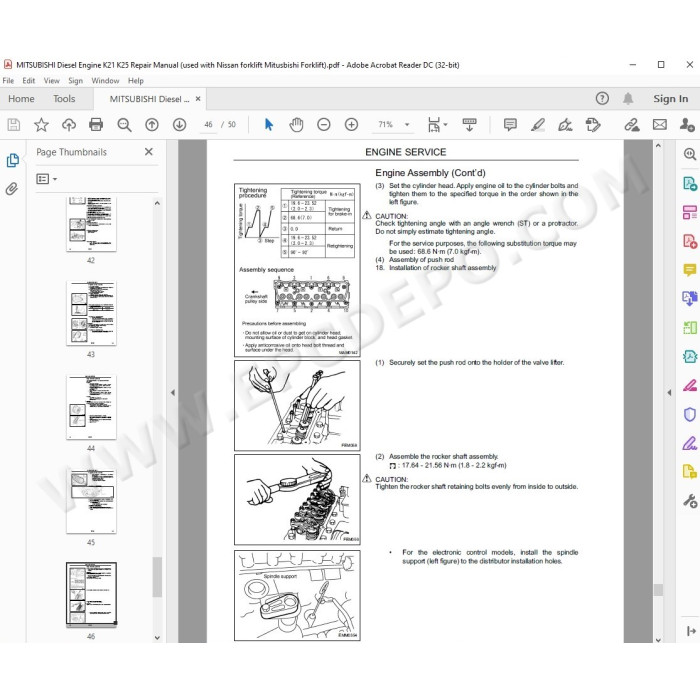700x700 pixels.
Task: Open Fill & Sign tool in right pane
Action: point(690,443)
